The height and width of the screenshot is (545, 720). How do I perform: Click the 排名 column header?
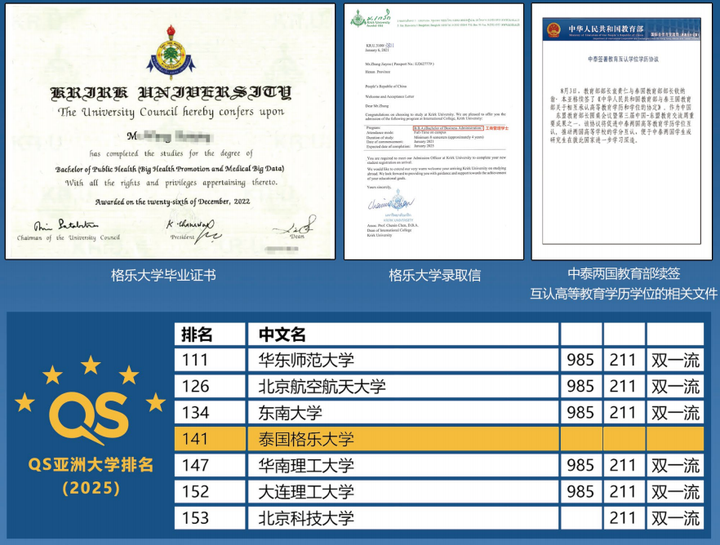click(x=210, y=334)
